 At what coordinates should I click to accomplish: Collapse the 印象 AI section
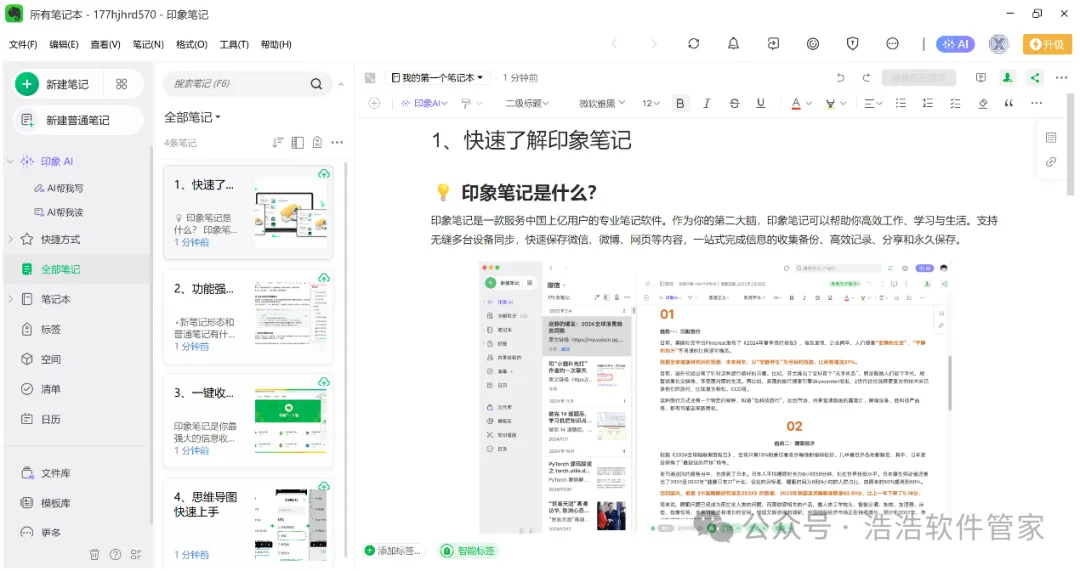[10, 161]
